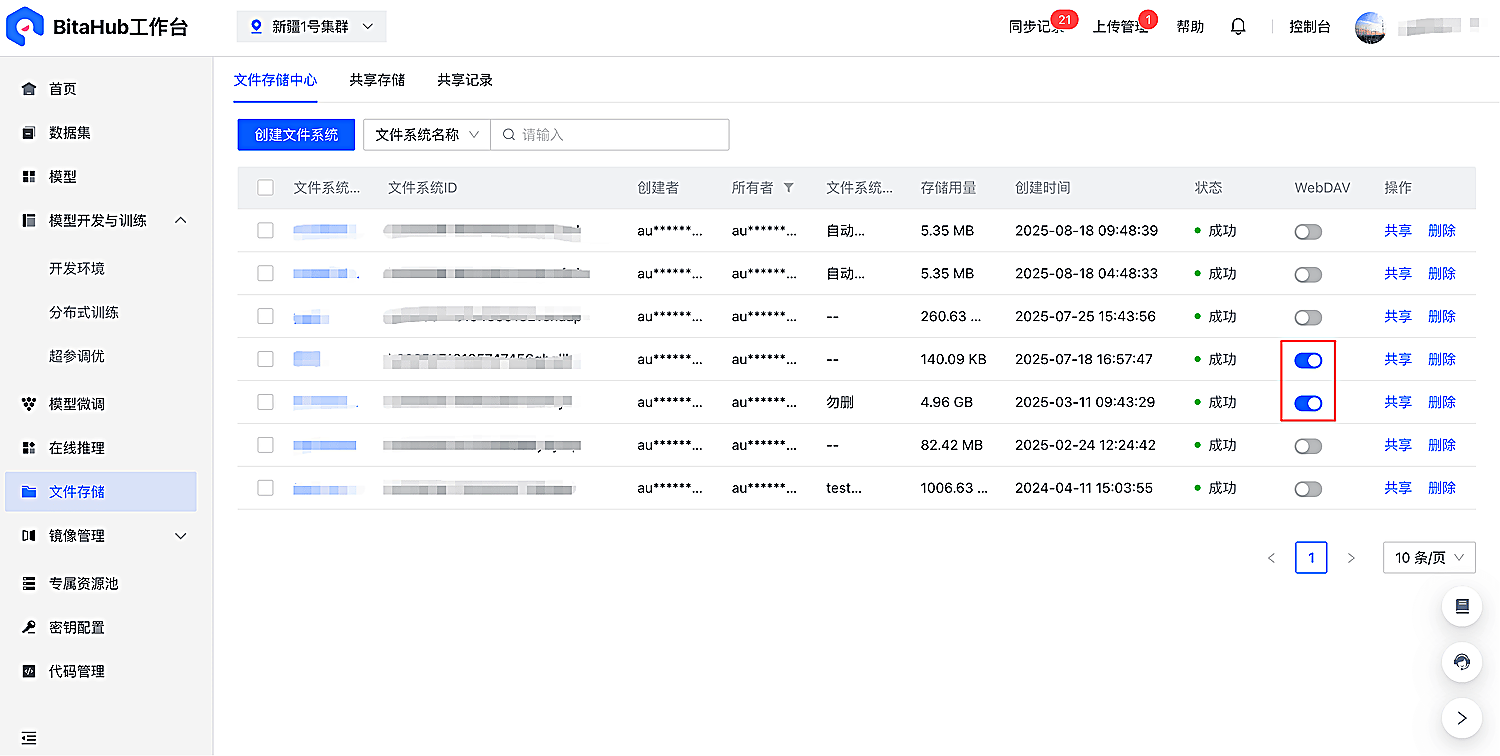Open the 10 条/页 page size dropdown
Image resolution: width=1500 pixels, height=756 pixels.
[x=1429, y=558]
